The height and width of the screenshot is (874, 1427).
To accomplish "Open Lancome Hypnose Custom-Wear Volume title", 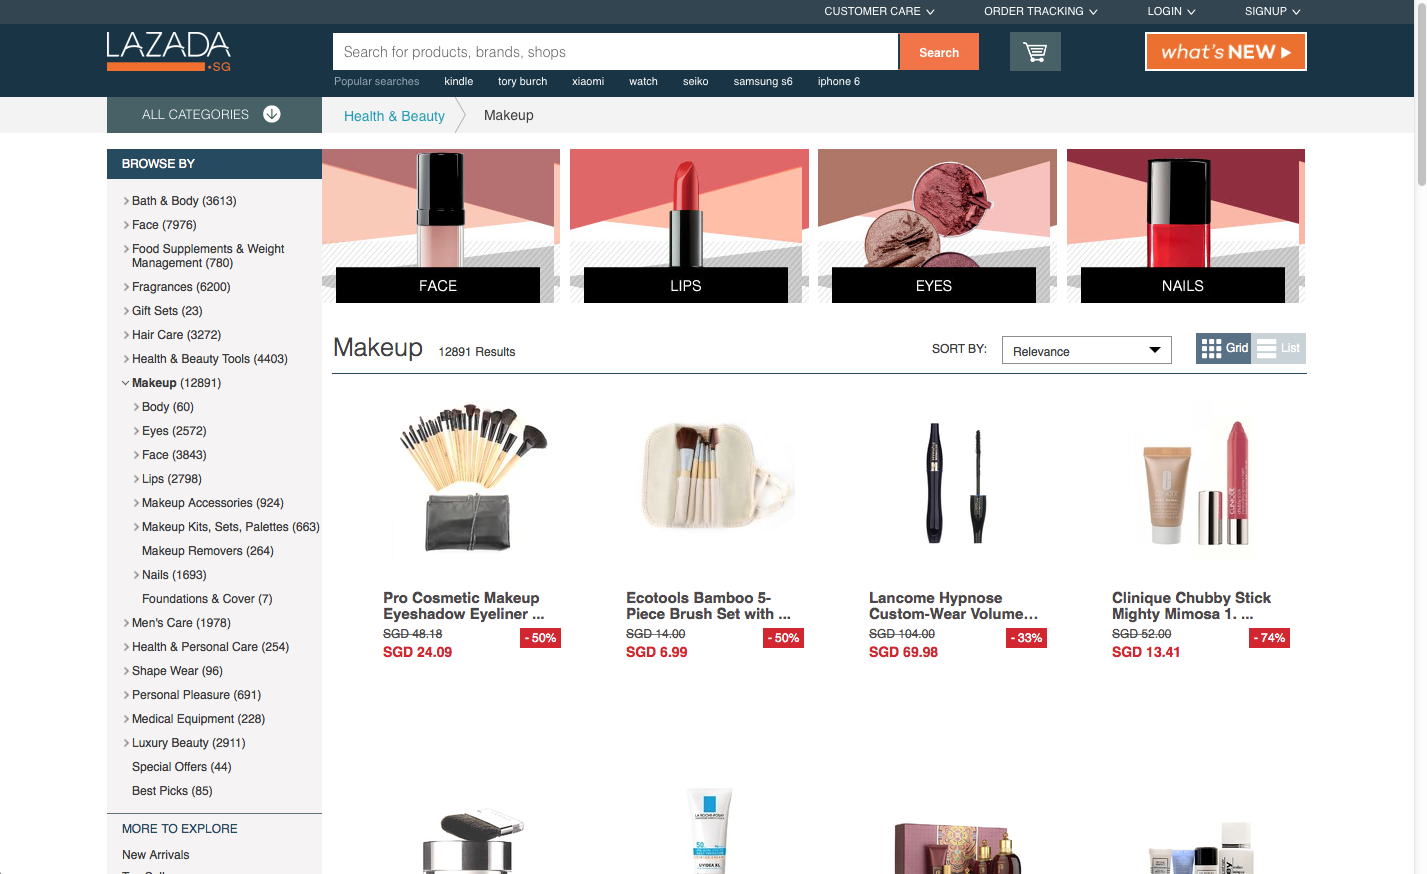I will coord(954,606).
